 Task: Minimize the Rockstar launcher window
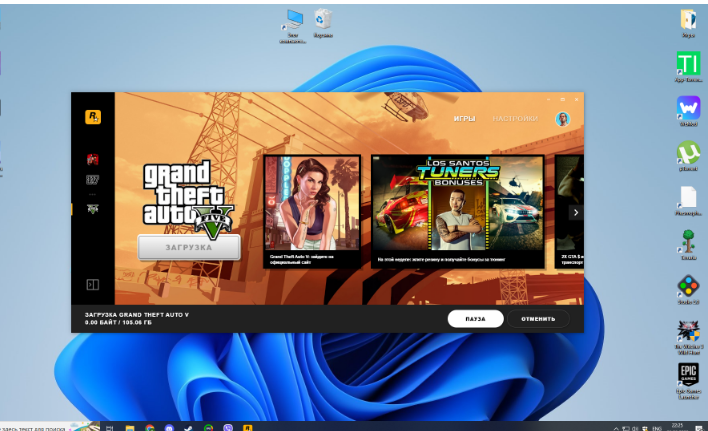549,99
